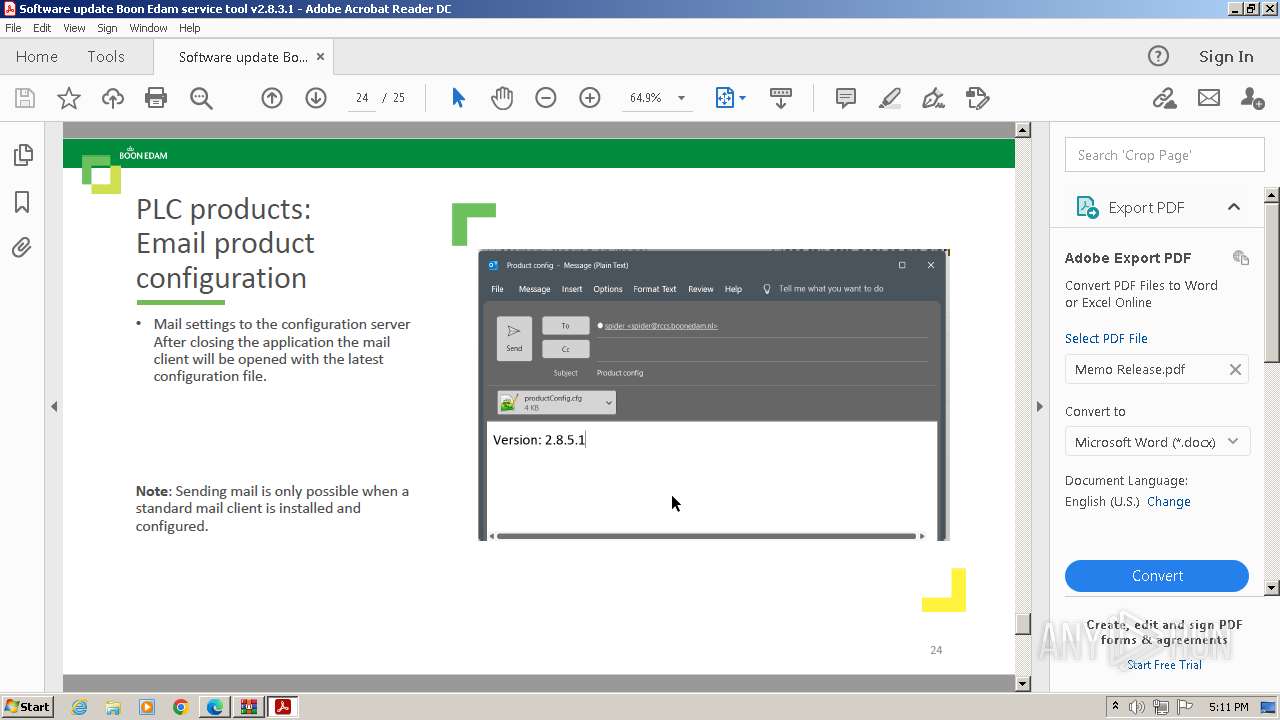
Task: Choose the Selection arrow tool
Action: tap(458, 98)
